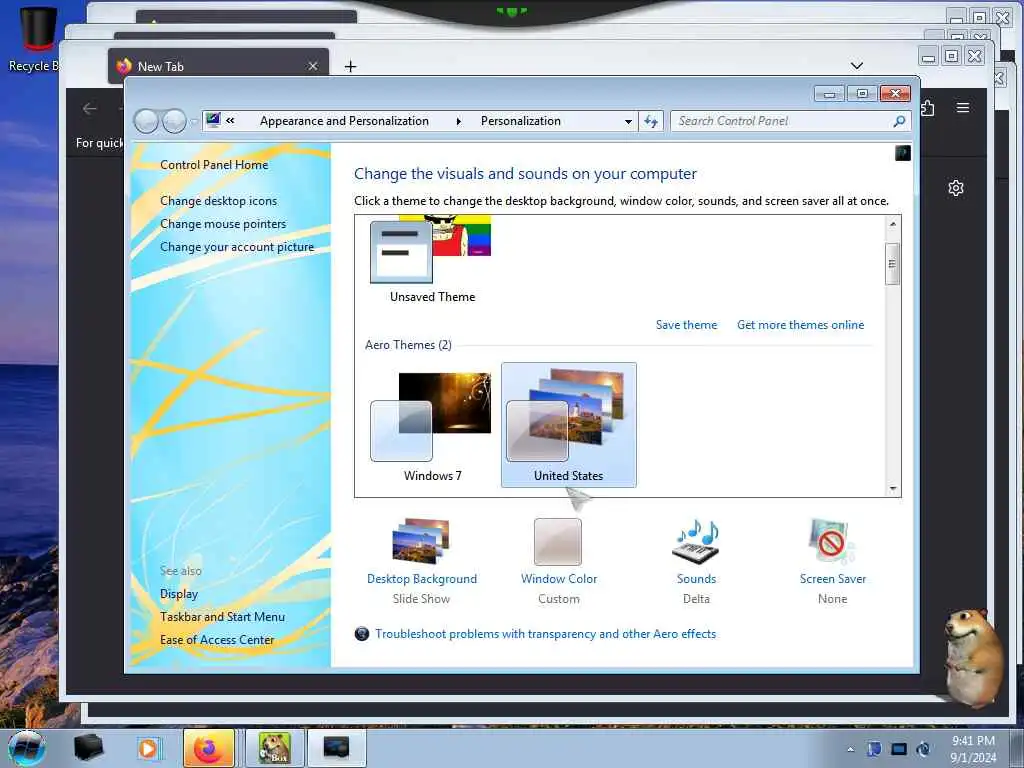Click the Action Center flag tray icon
1024x768 pixels.
pos(874,749)
